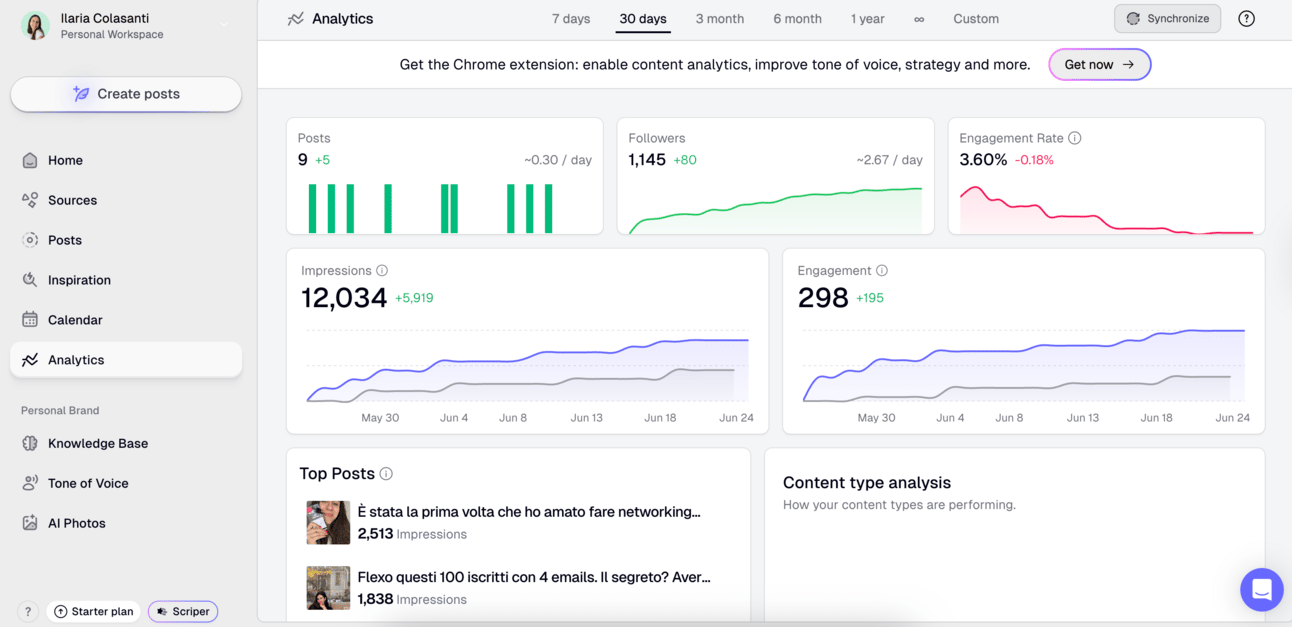The height and width of the screenshot is (627, 1292).
Task: Click the Scriper button
Action: (183, 611)
